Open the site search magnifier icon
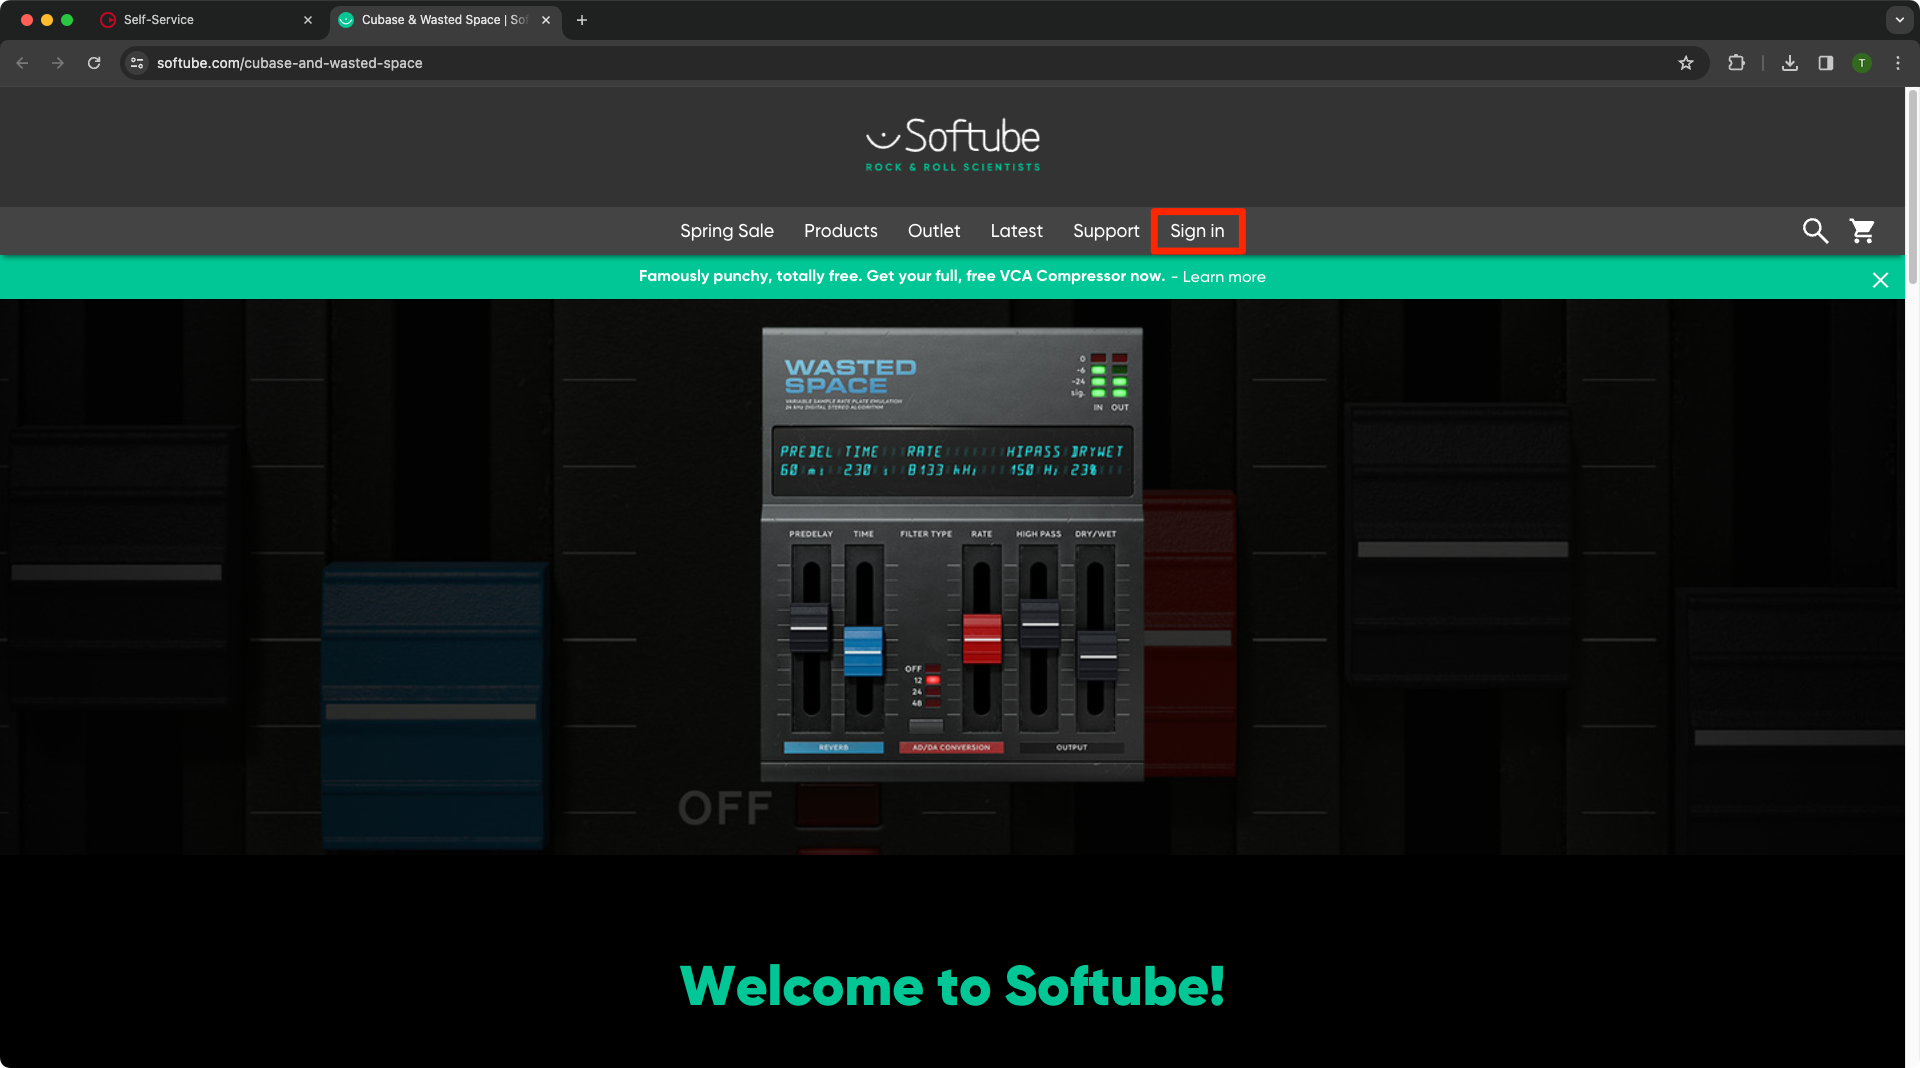Image resolution: width=1920 pixels, height=1068 pixels. pyautogui.click(x=1815, y=231)
